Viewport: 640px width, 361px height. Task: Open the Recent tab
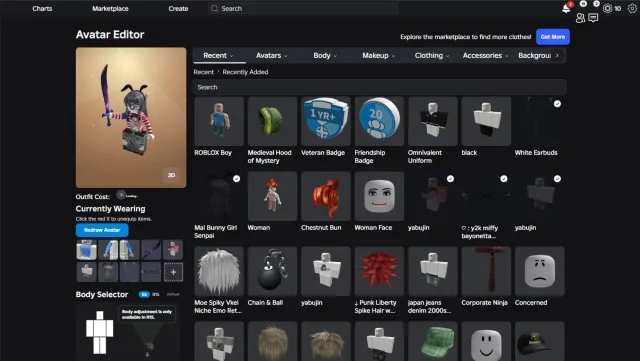(x=219, y=56)
